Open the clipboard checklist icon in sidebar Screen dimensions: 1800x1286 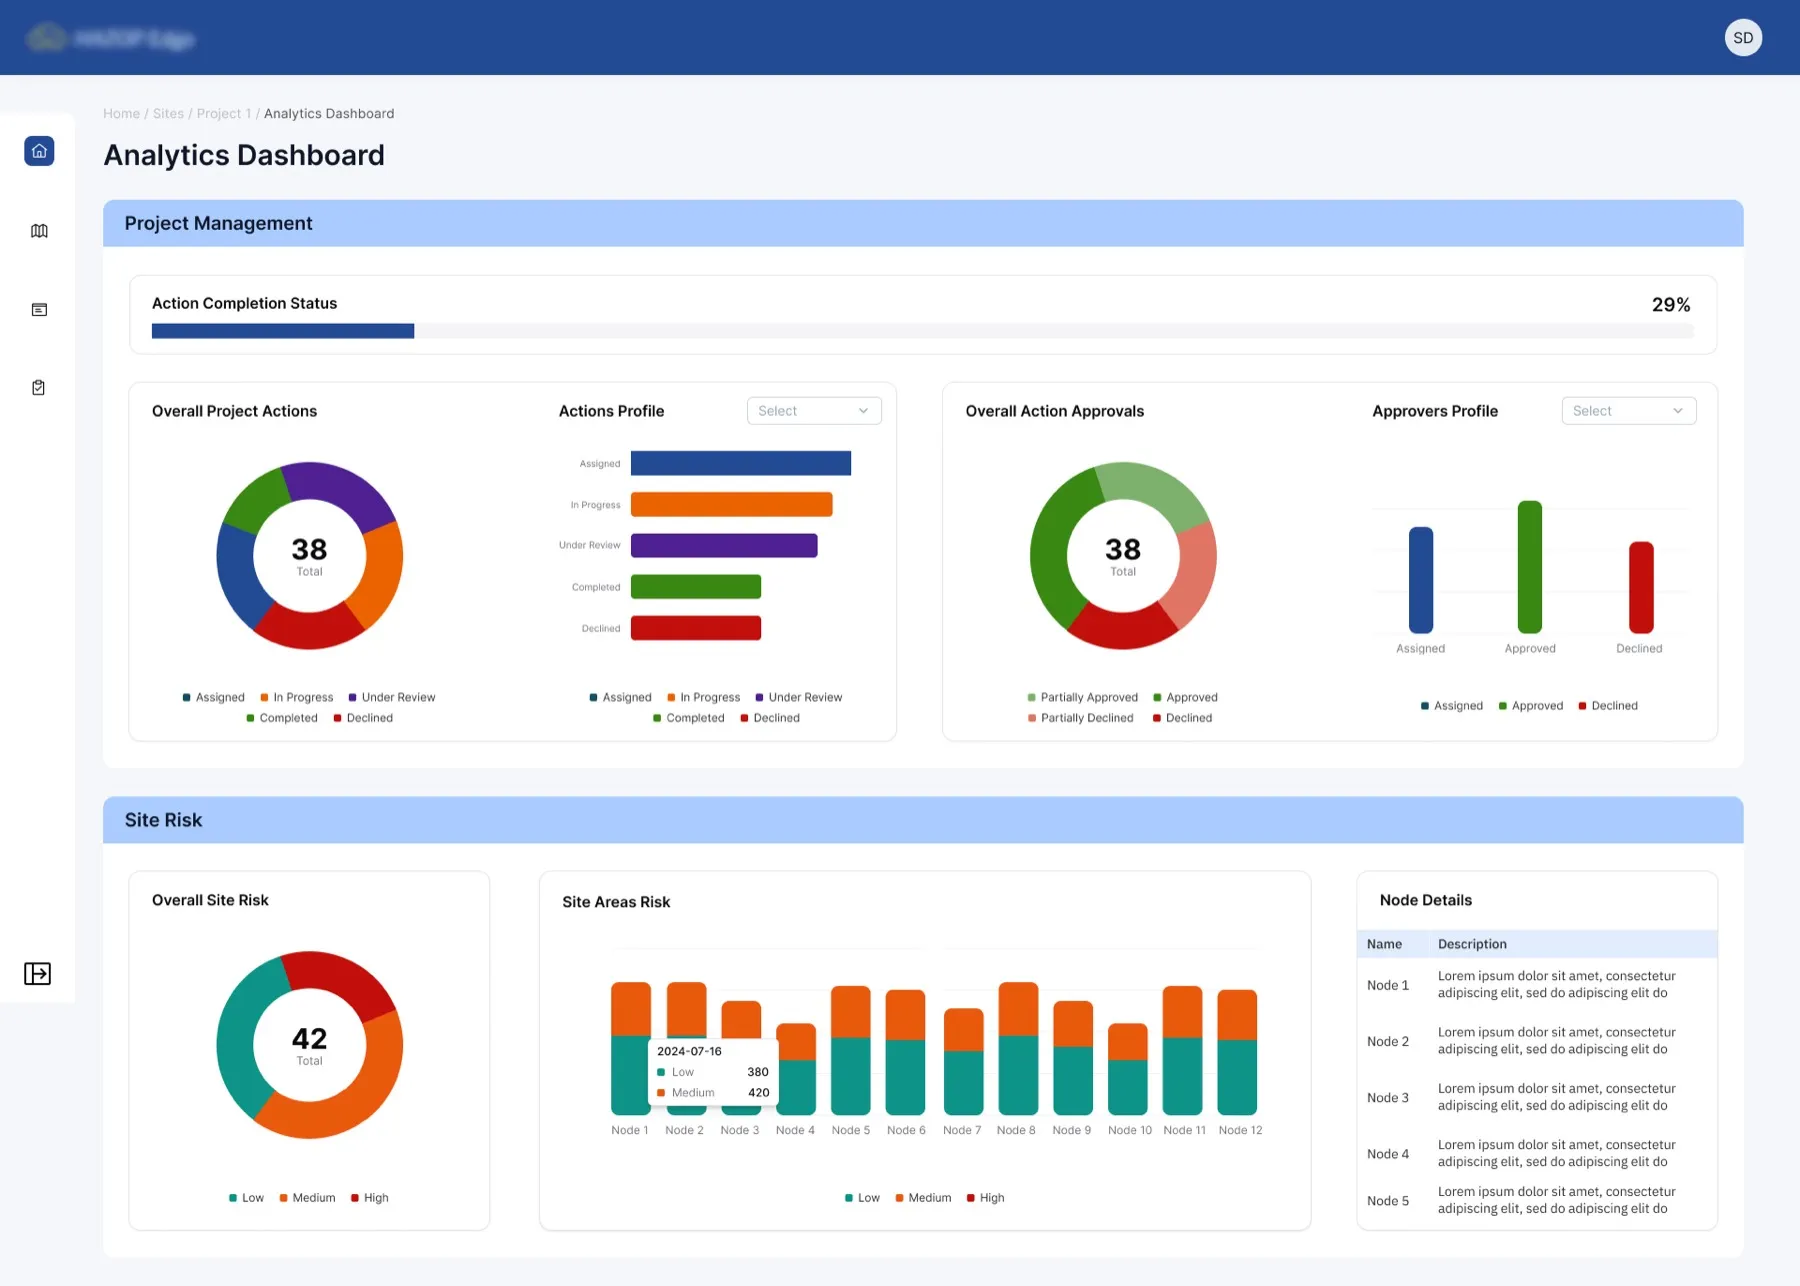[x=39, y=388]
